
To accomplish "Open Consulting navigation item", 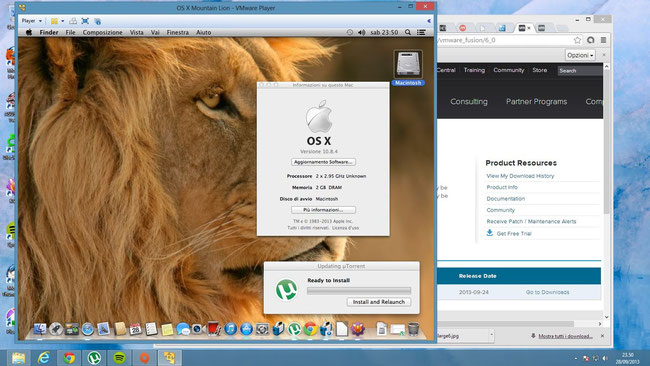I will 469,102.
